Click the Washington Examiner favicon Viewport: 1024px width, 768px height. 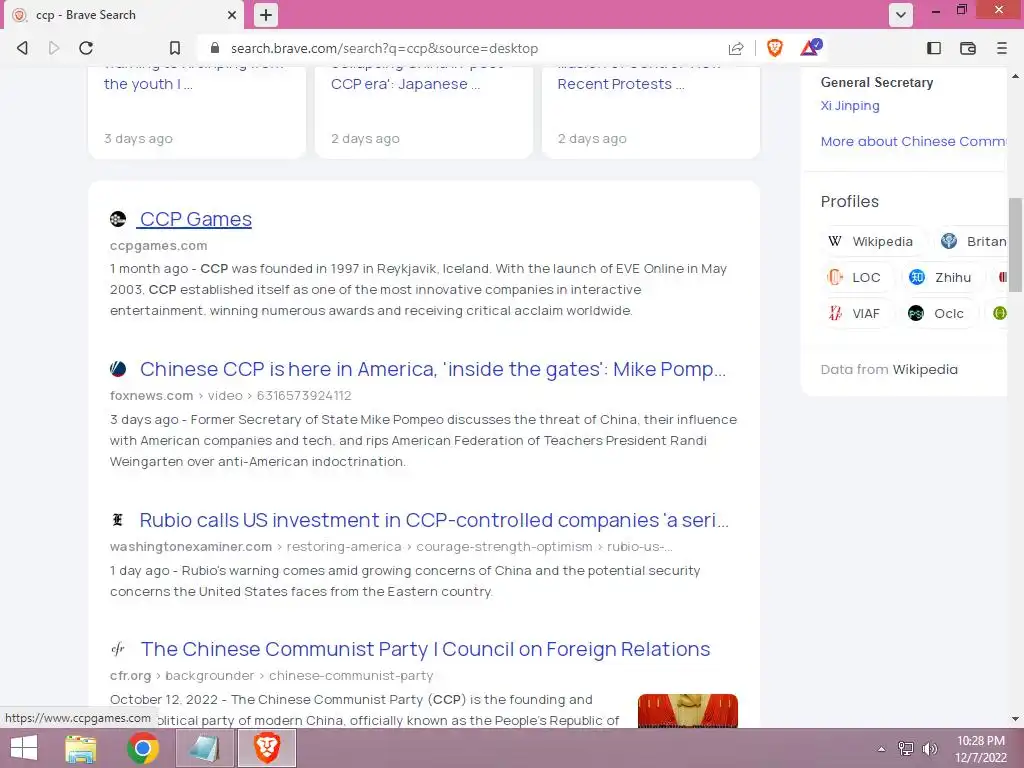[x=118, y=520]
